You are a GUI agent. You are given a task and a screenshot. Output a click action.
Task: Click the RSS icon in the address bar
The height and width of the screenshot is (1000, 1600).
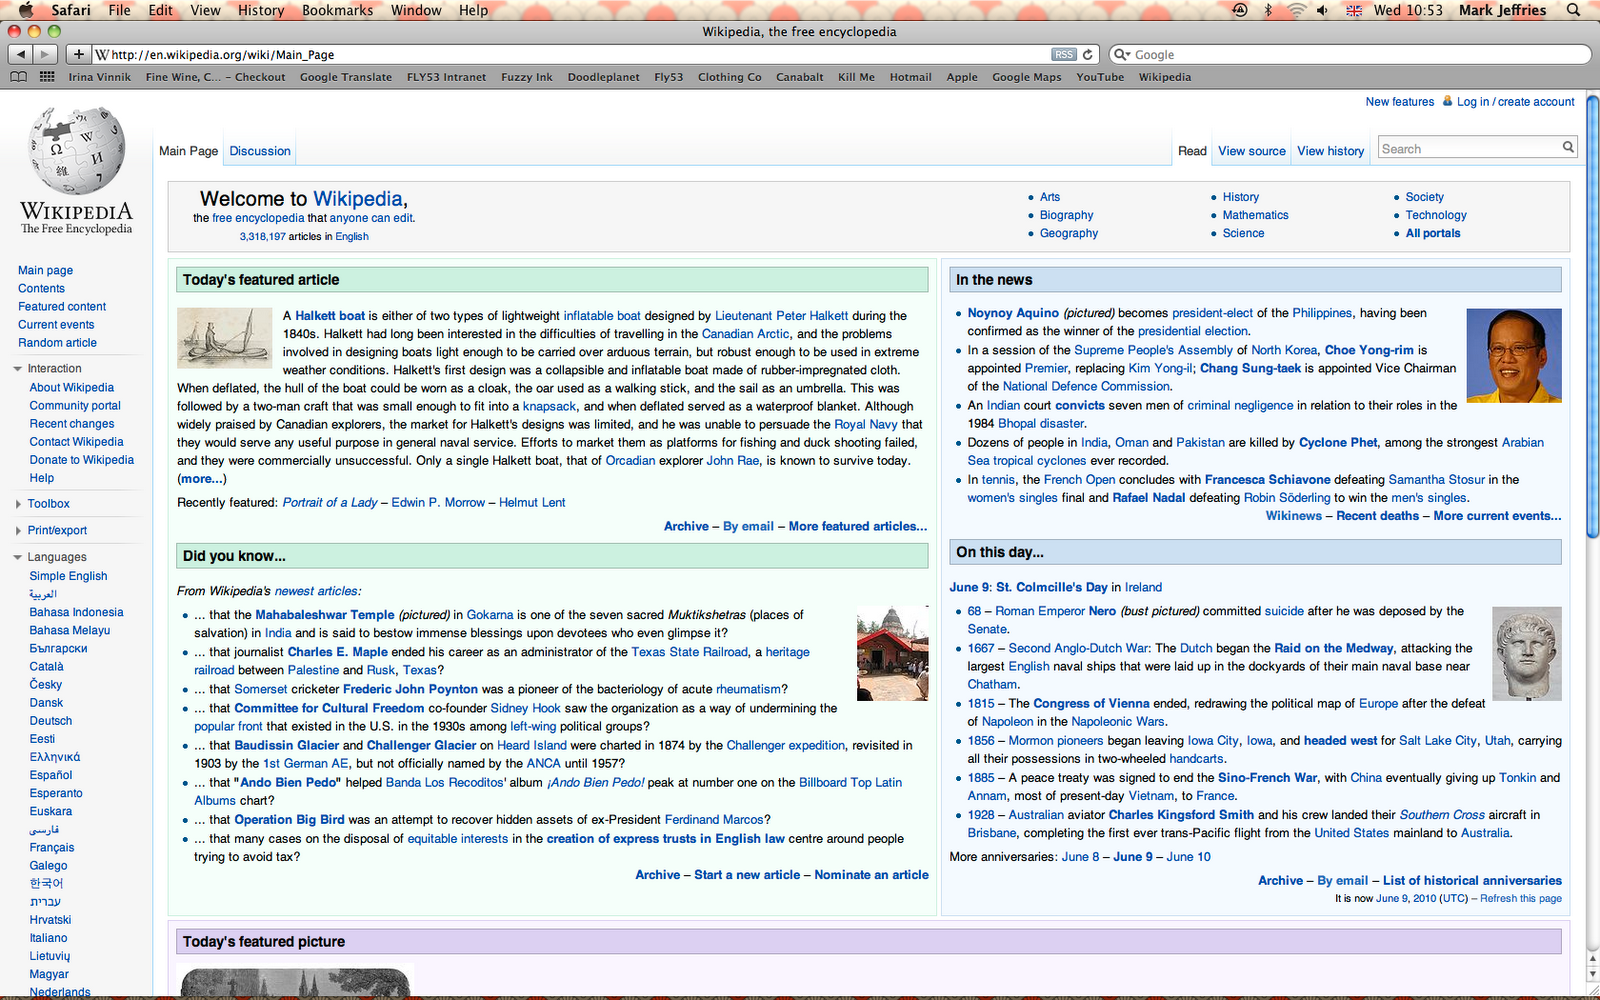click(x=1063, y=54)
